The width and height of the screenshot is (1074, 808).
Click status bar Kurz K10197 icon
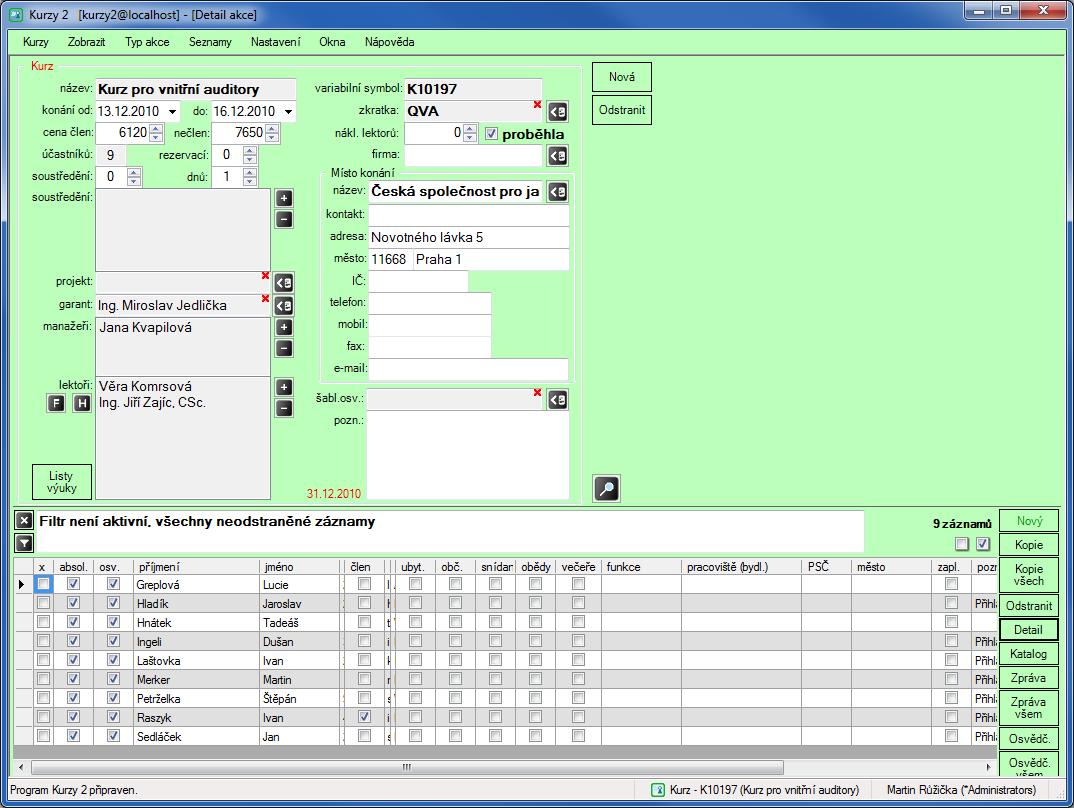point(658,790)
